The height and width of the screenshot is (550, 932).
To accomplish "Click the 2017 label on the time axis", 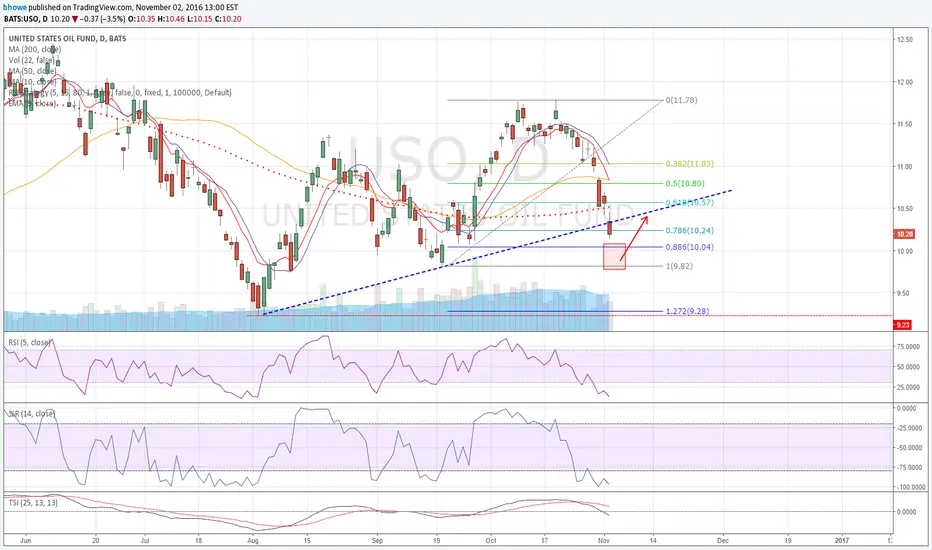I will click(x=842, y=540).
